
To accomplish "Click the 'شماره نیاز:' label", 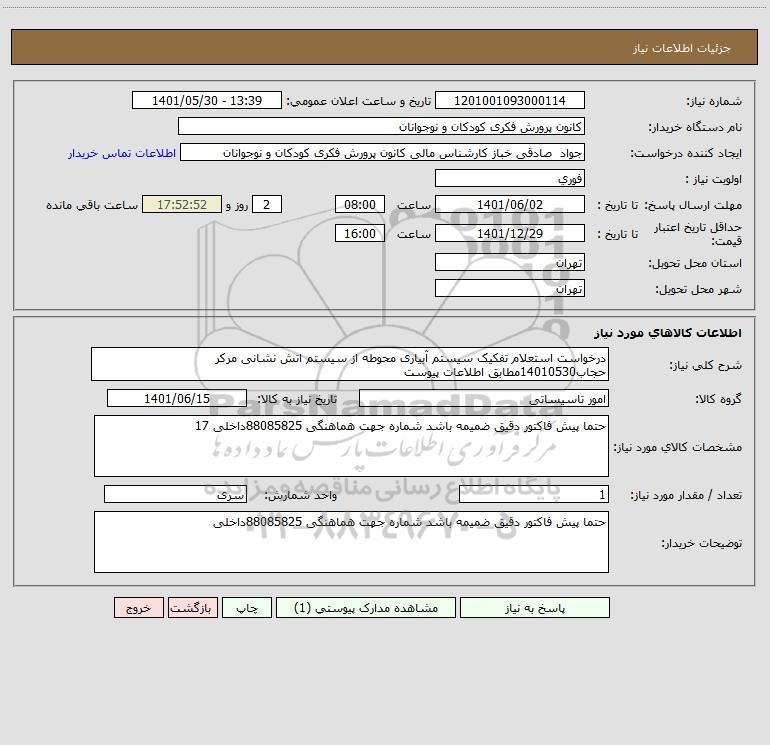I will (x=714, y=101).
